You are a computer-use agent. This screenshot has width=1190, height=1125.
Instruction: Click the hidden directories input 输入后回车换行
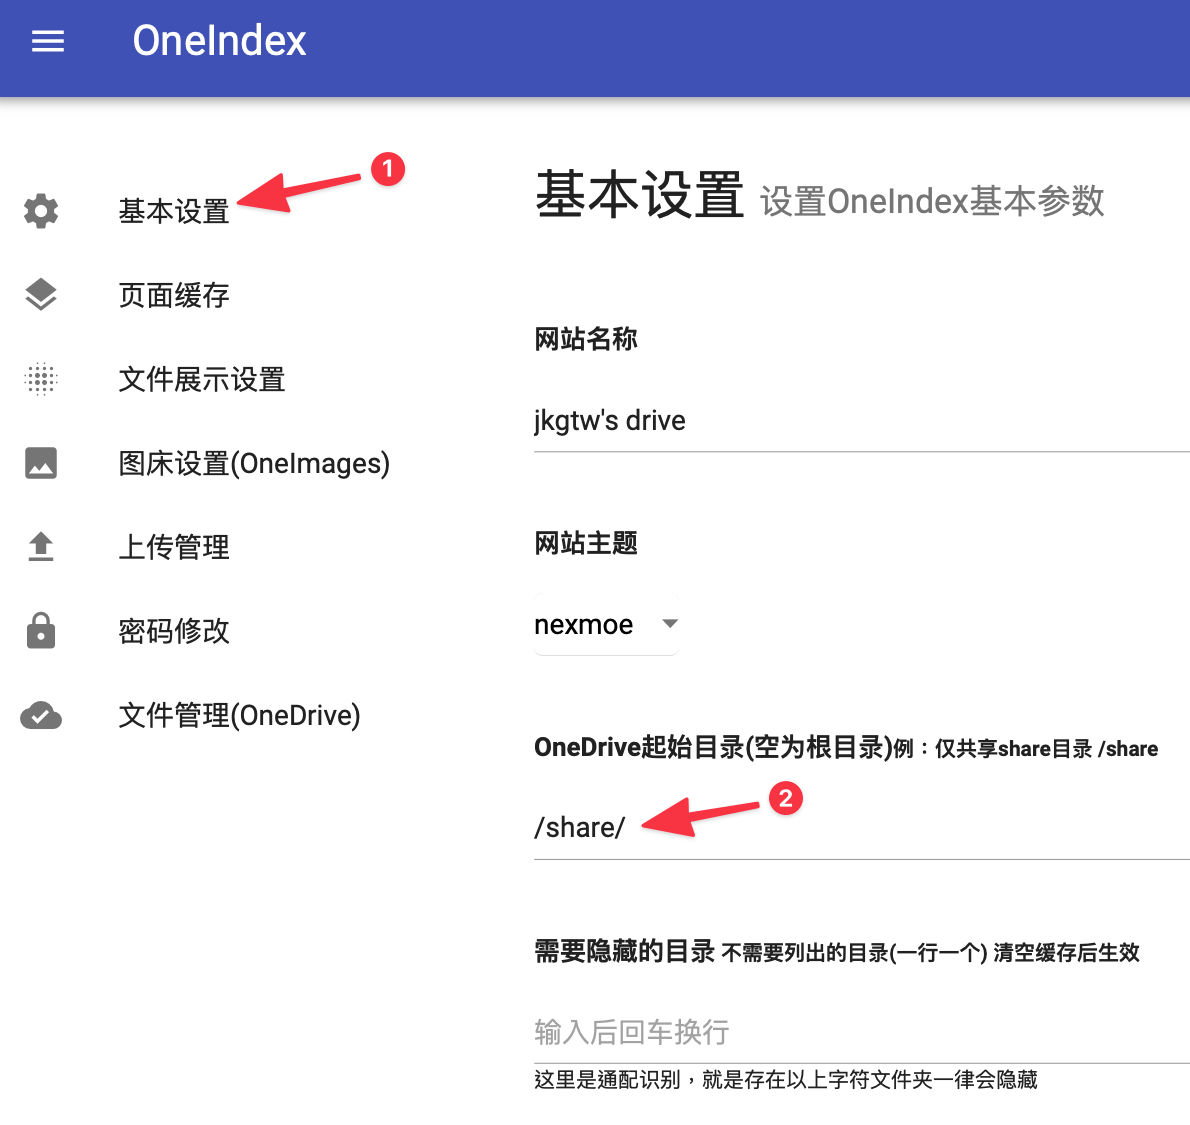861,1032
